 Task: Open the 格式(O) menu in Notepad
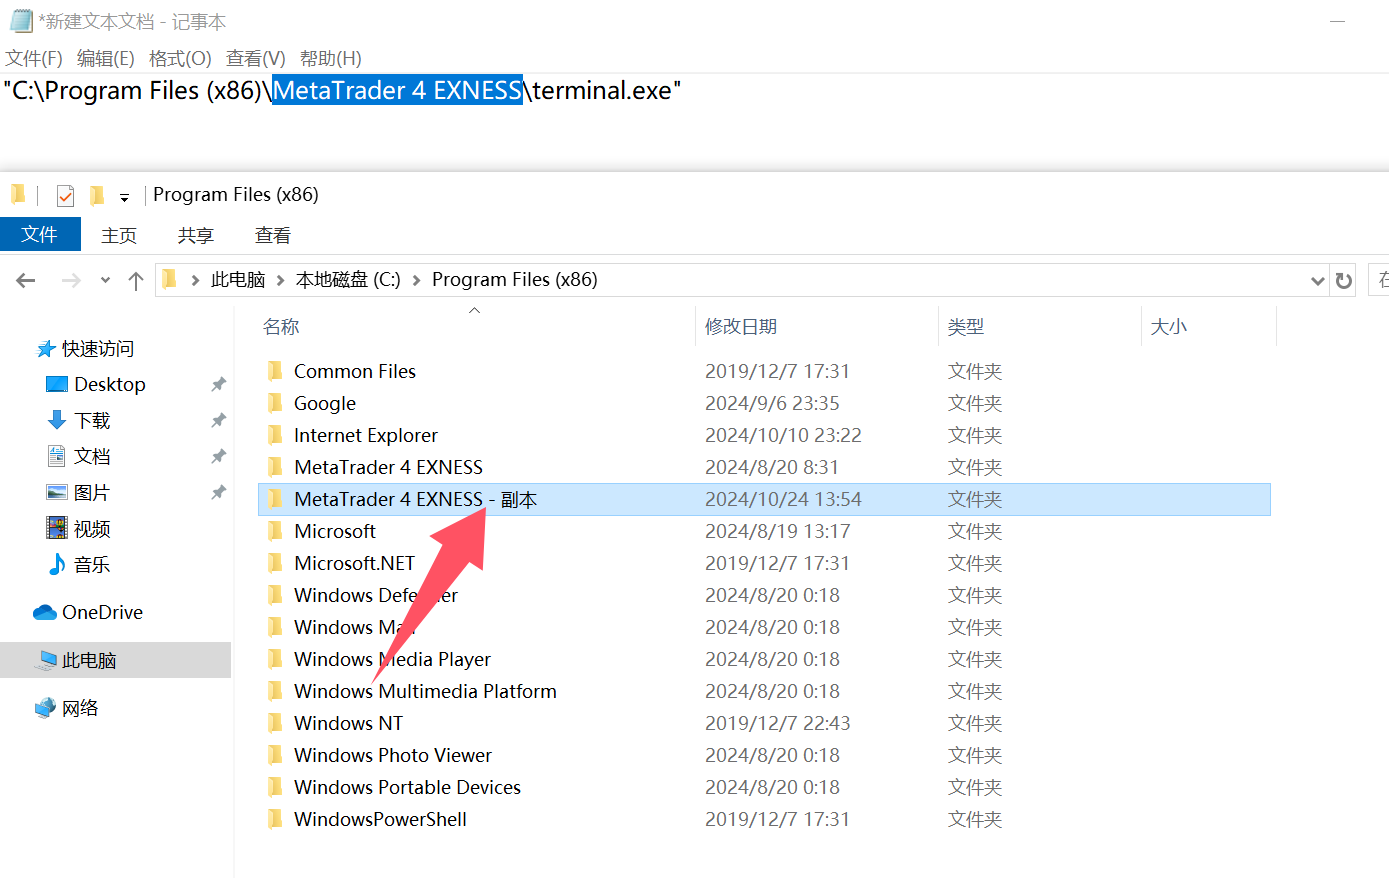pyautogui.click(x=180, y=58)
